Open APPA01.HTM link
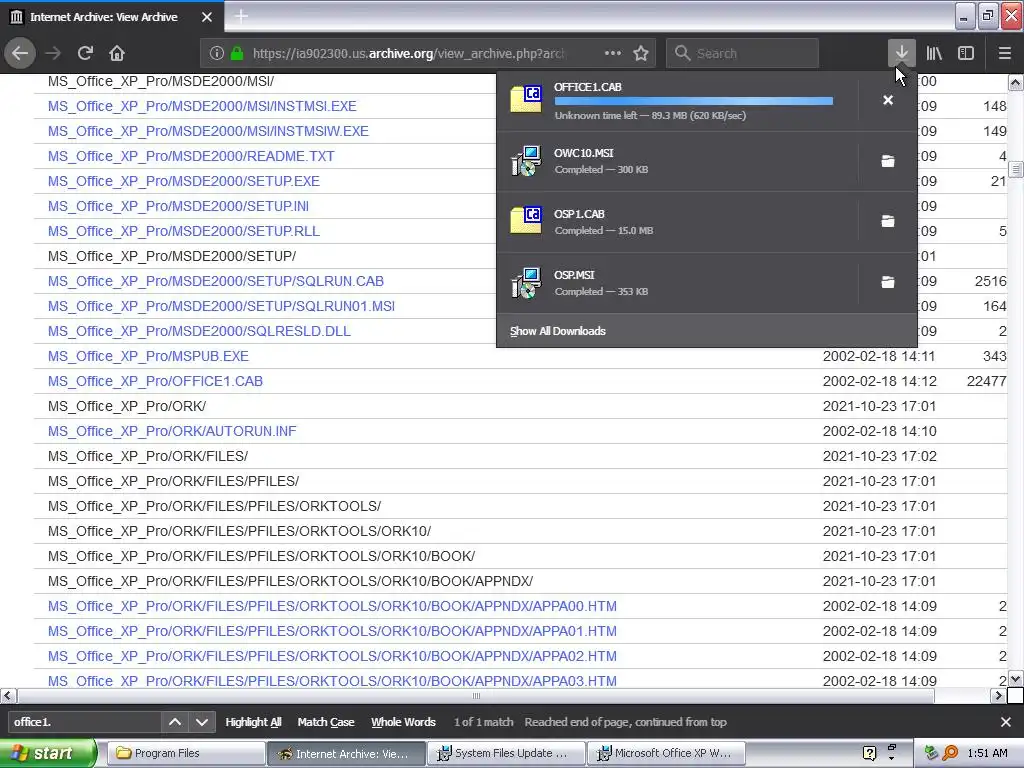This screenshot has width=1024, height=768. [332, 632]
